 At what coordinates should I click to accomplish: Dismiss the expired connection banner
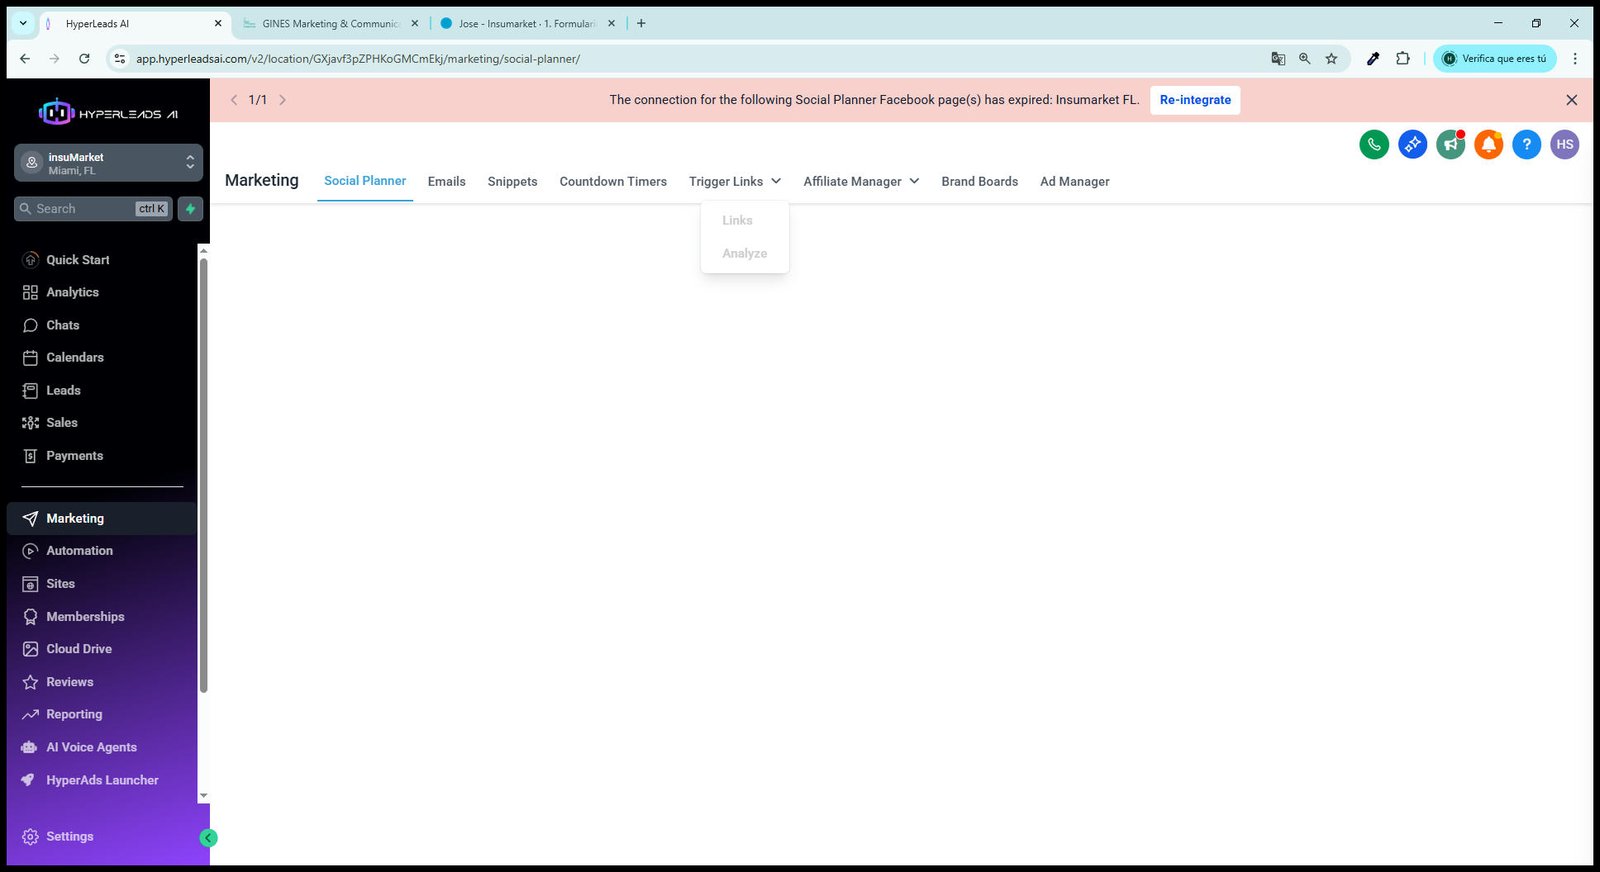tap(1571, 100)
